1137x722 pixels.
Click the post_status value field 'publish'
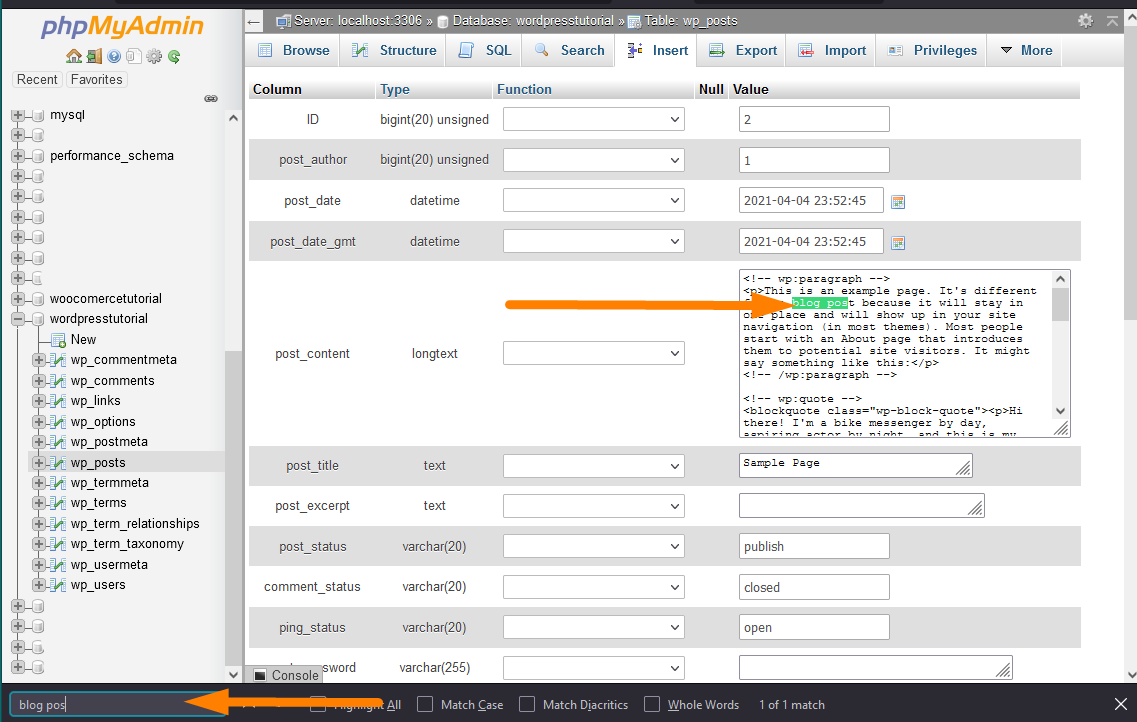click(x=814, y=547)
